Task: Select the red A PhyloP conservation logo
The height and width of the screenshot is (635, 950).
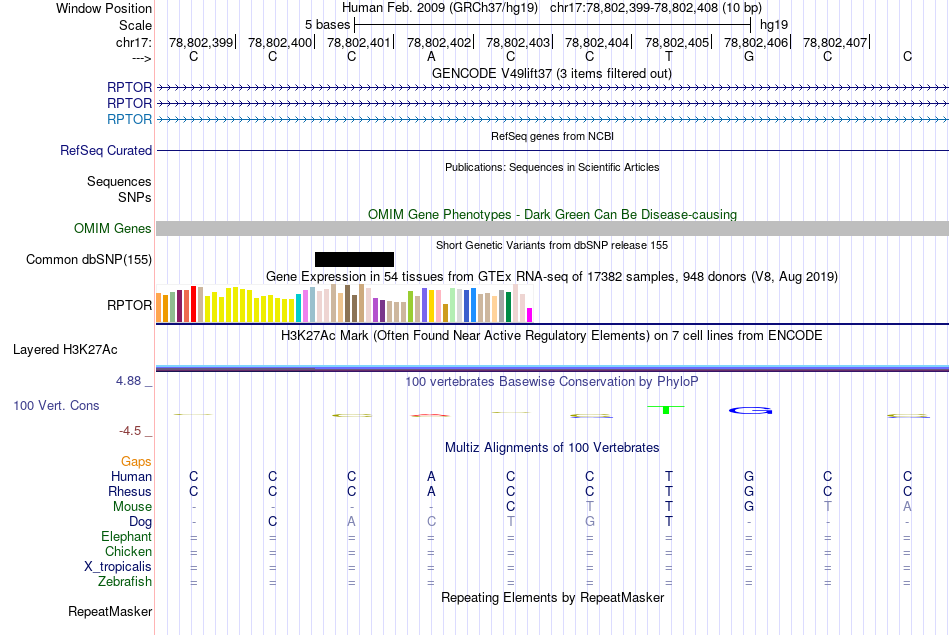Action: click(x=430, y=415)
